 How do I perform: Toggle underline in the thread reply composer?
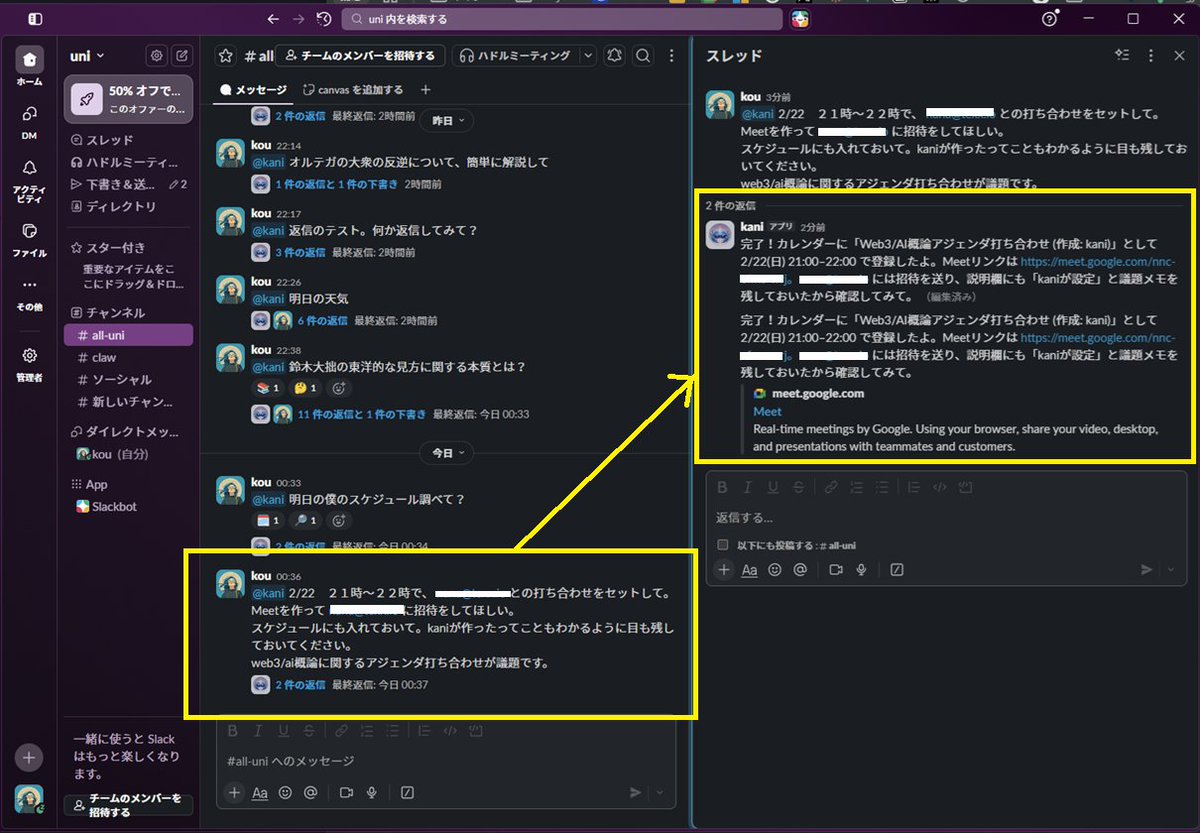(773, 487)
